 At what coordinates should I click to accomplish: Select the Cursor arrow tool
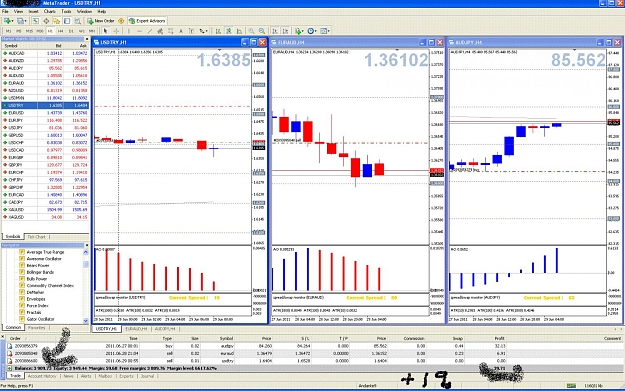click(x=105, y=31)
